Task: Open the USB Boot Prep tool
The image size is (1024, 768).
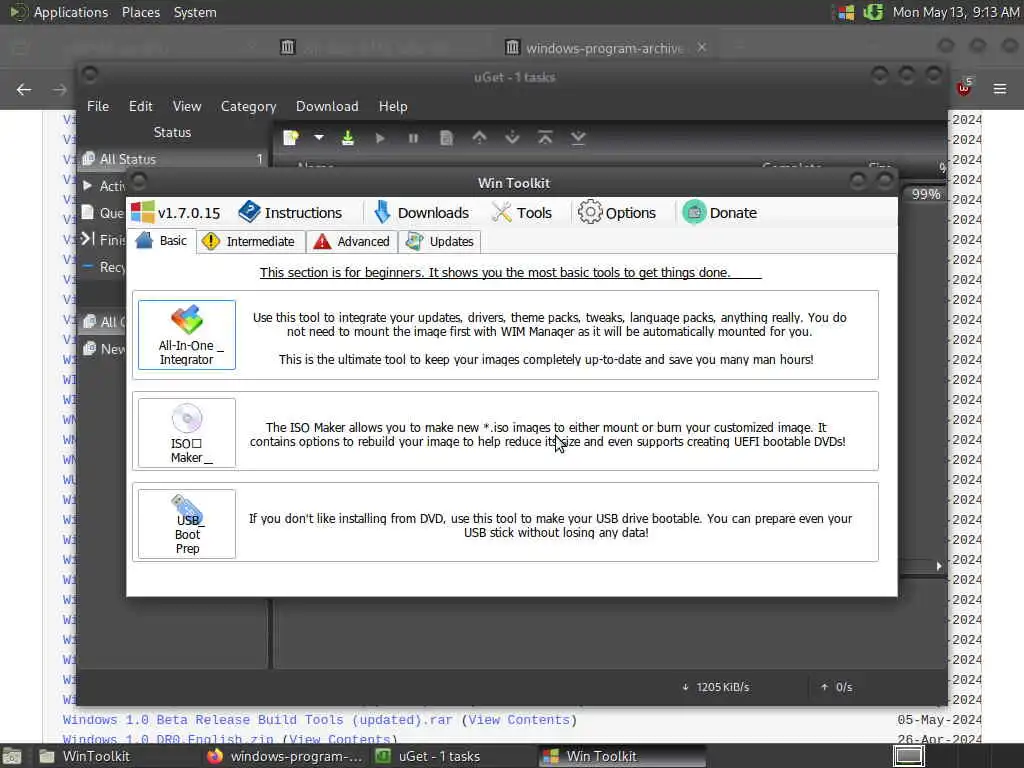Action: 187,524
